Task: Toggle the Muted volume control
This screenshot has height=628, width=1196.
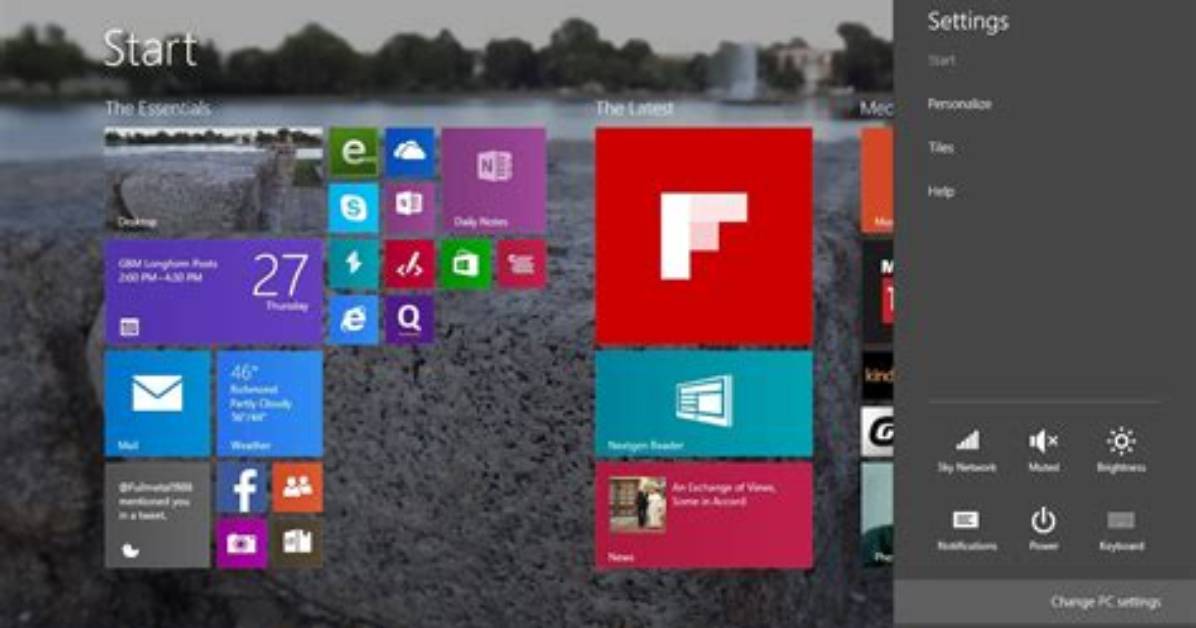Action: (1043, 451)
